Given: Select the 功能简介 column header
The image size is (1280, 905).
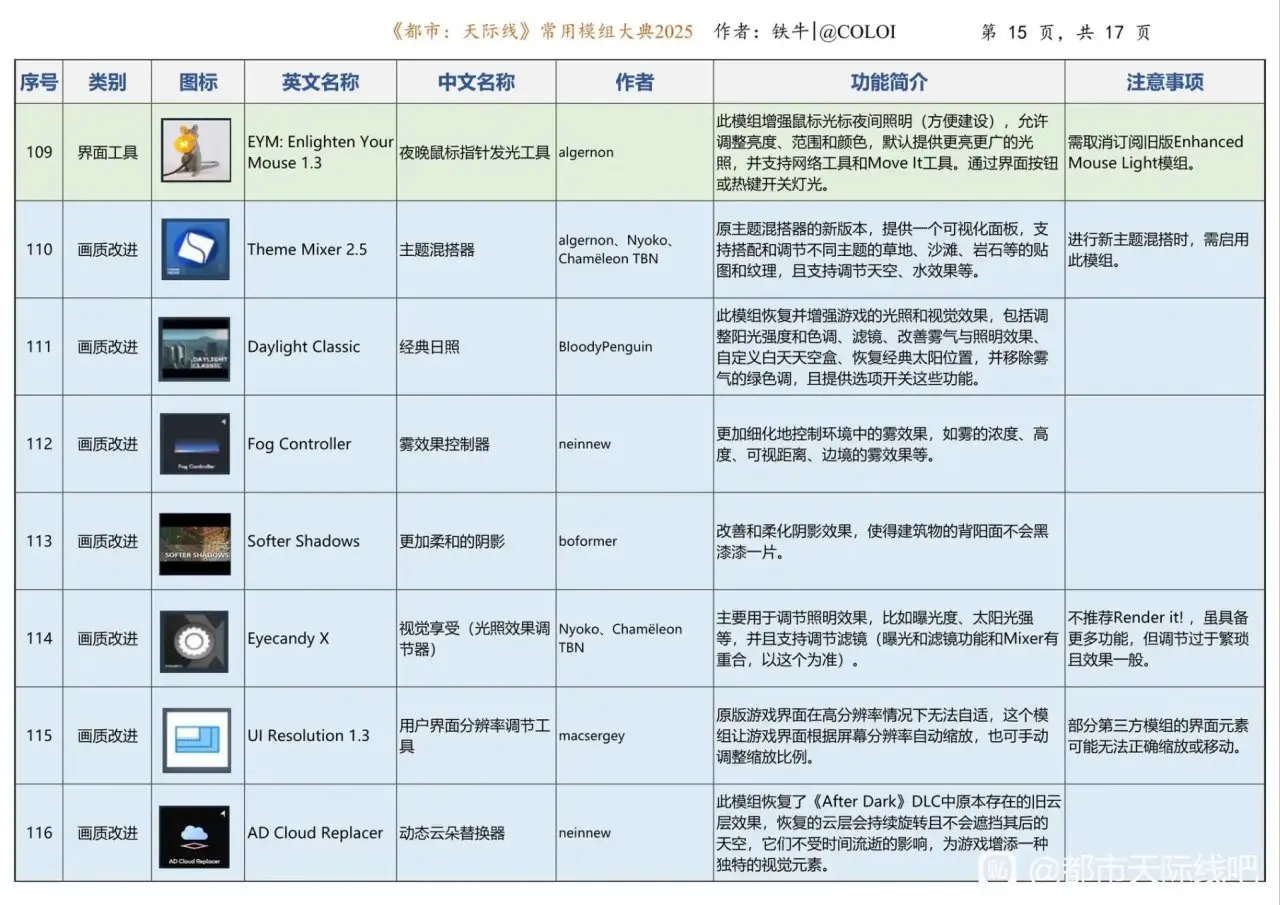Looking at the screenshot, I should point(888,82).
